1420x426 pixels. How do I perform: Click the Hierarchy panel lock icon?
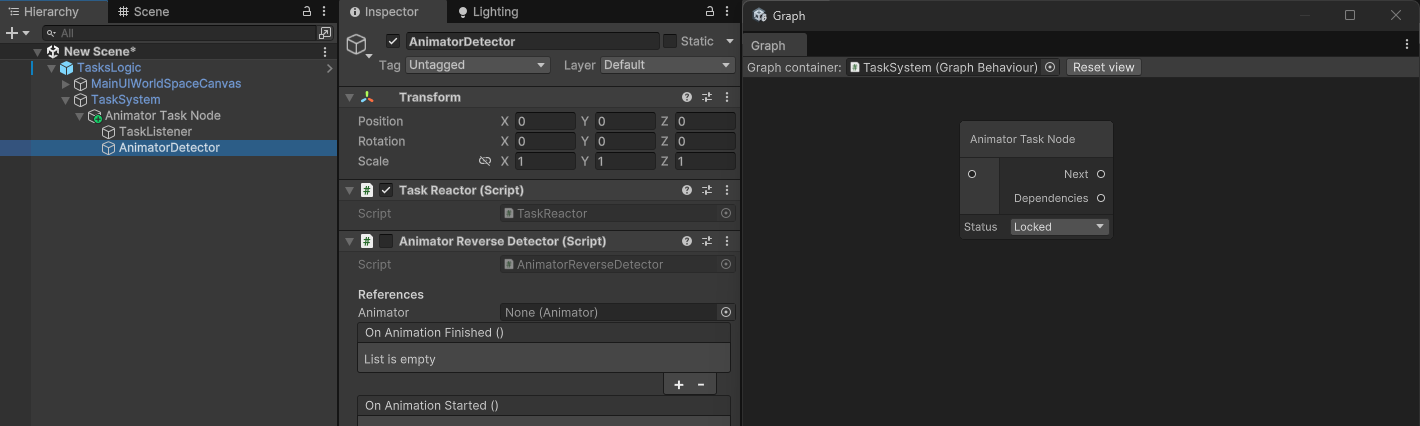[x=307, y=12]
